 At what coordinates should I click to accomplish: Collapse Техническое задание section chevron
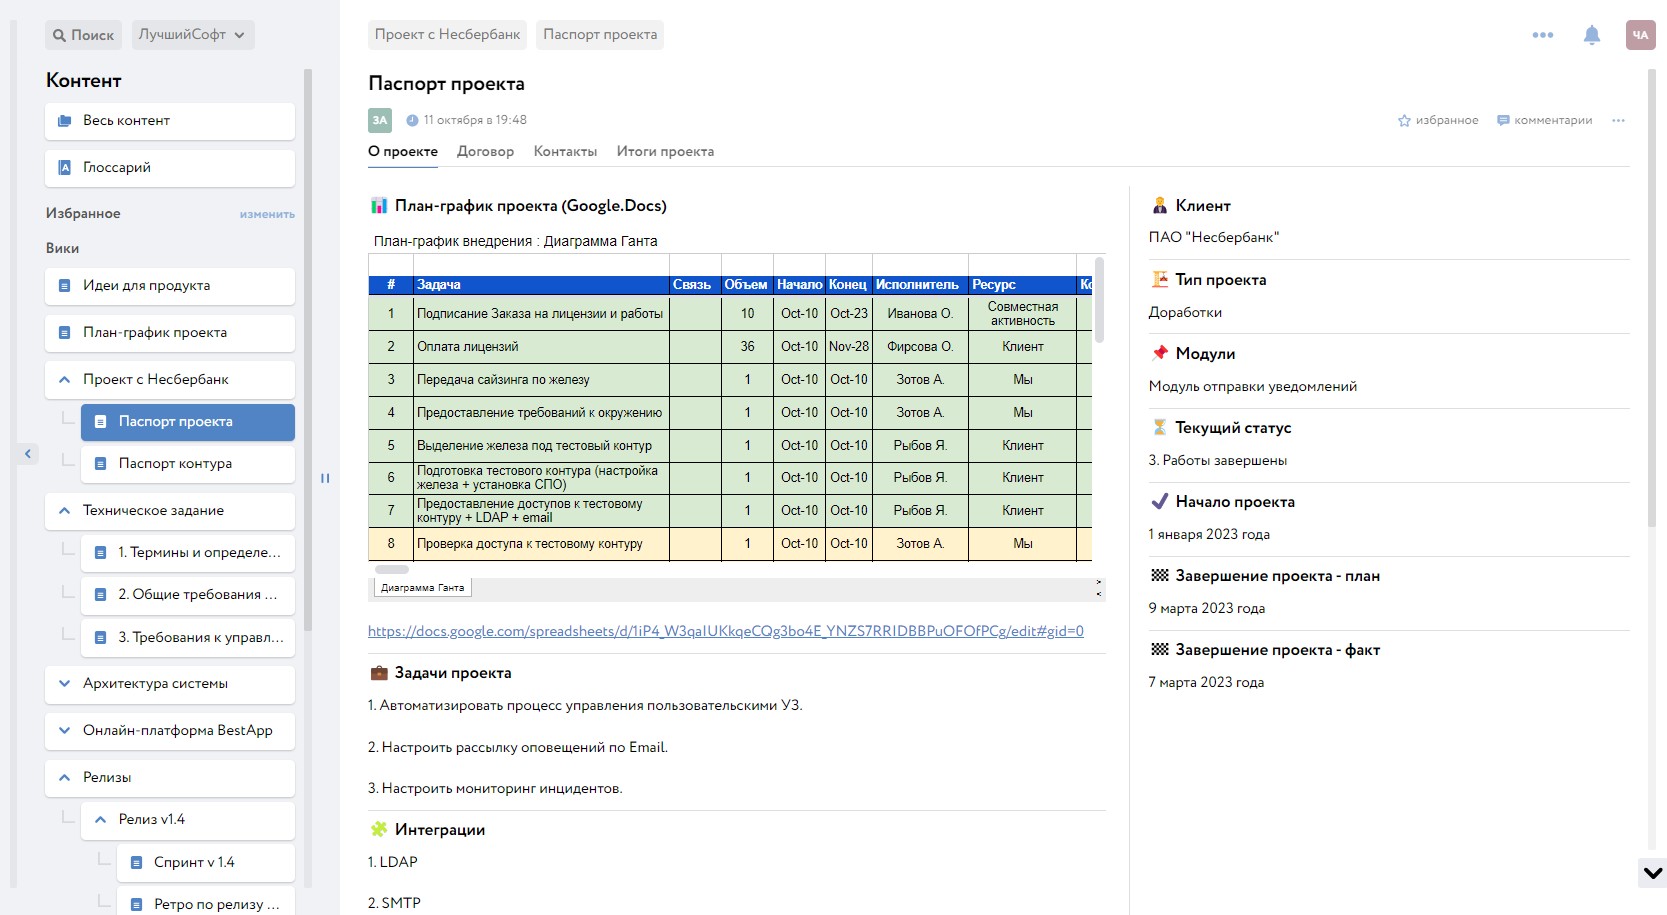pos(64,511)
